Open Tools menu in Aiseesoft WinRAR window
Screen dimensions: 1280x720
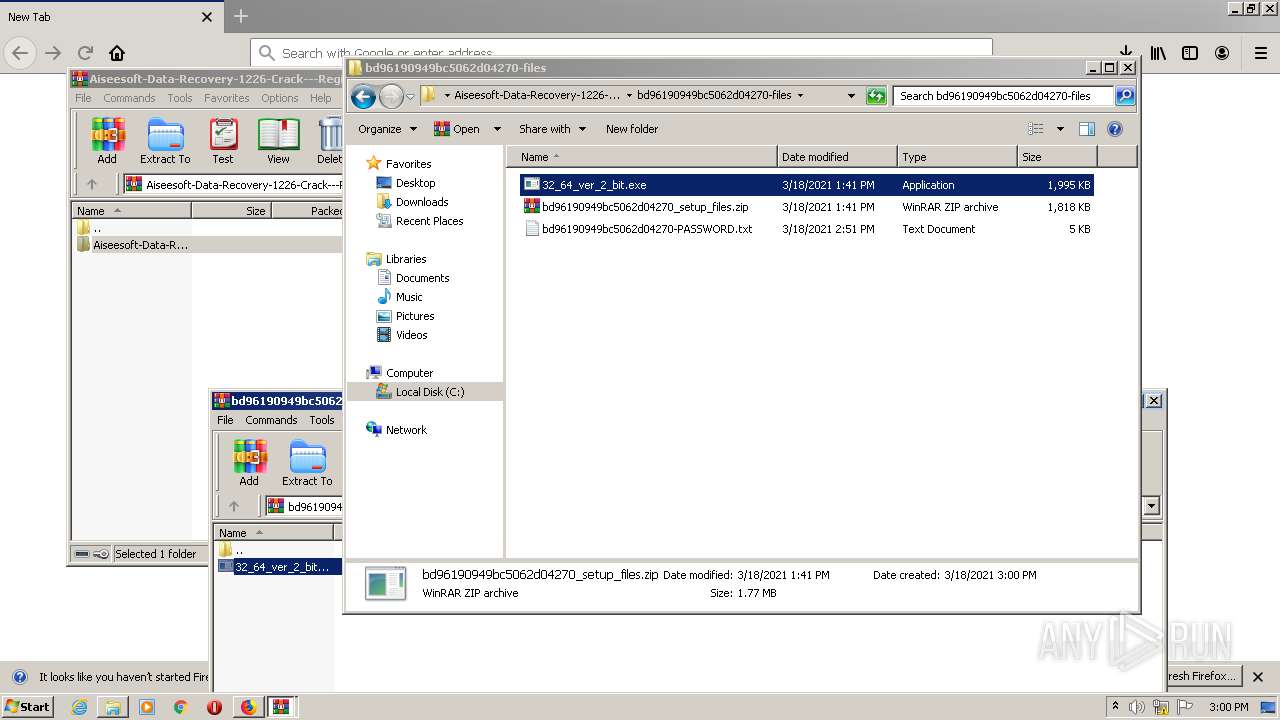(x=180, y=98)
